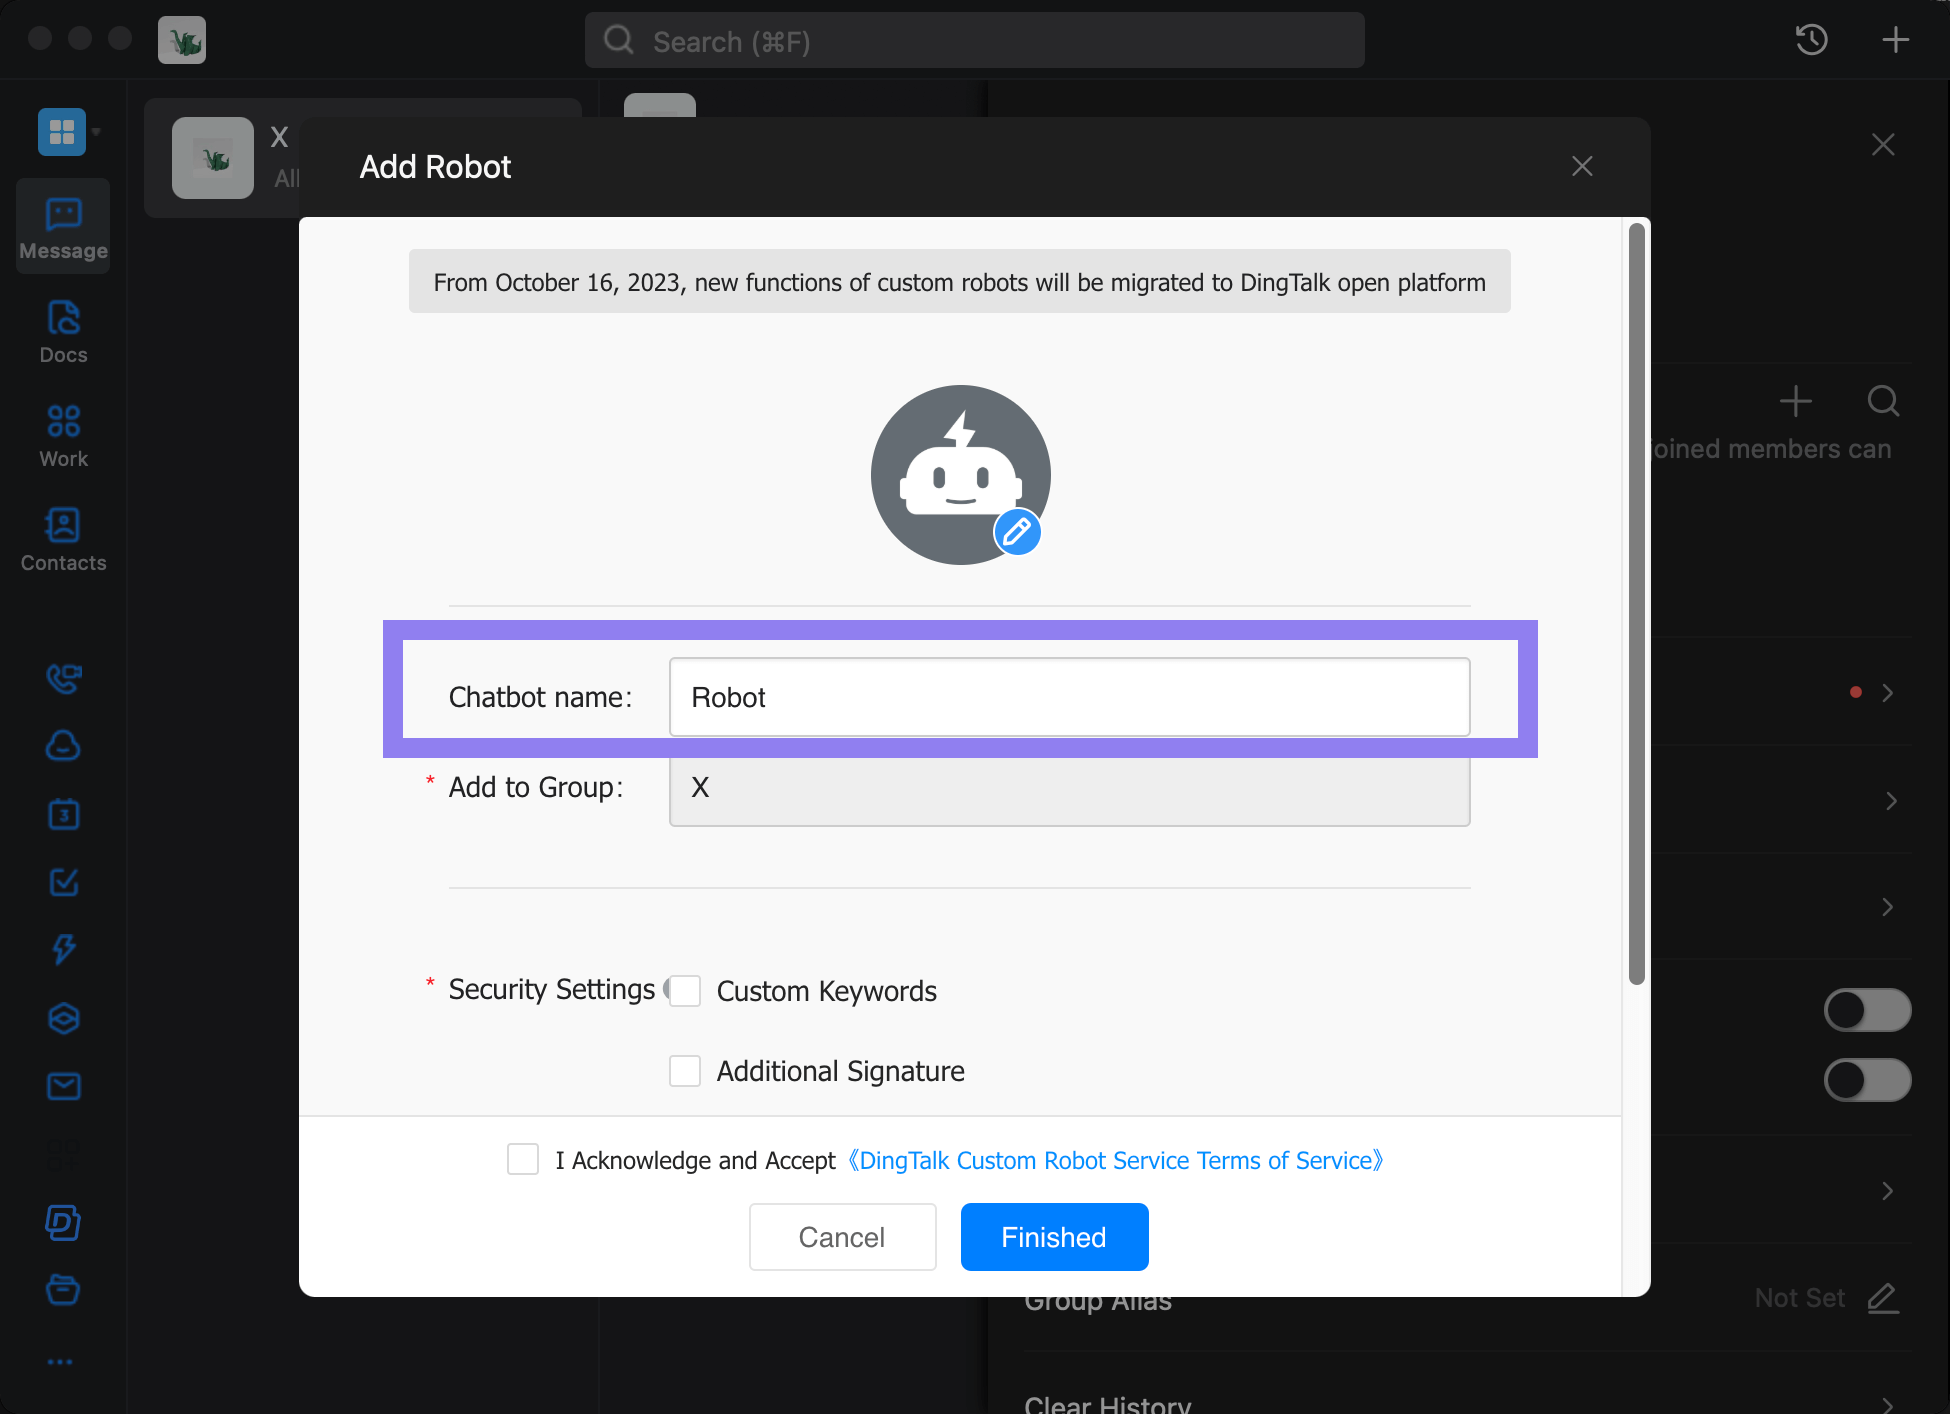
Task: Click the Chatbot name input field
Action: [x=1069, y=696]
